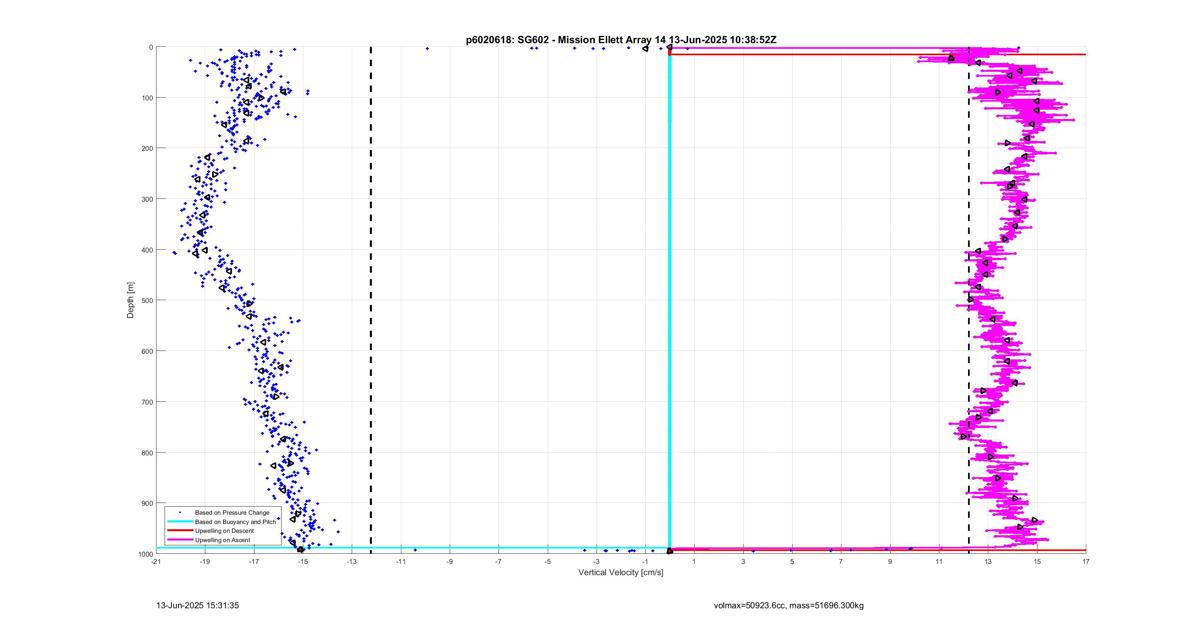Click depth axis tick label '700'
The height and width of the screenshot is (622, 1200).
point(146,402)
